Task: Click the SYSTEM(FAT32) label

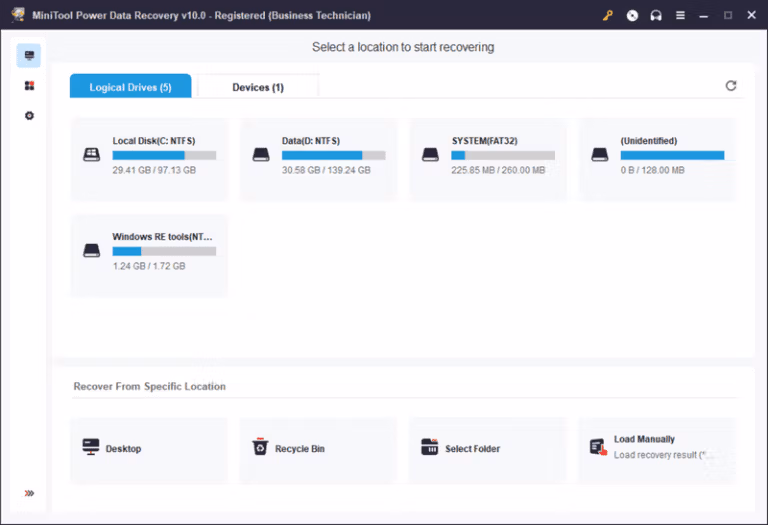Action: point(484,141)
